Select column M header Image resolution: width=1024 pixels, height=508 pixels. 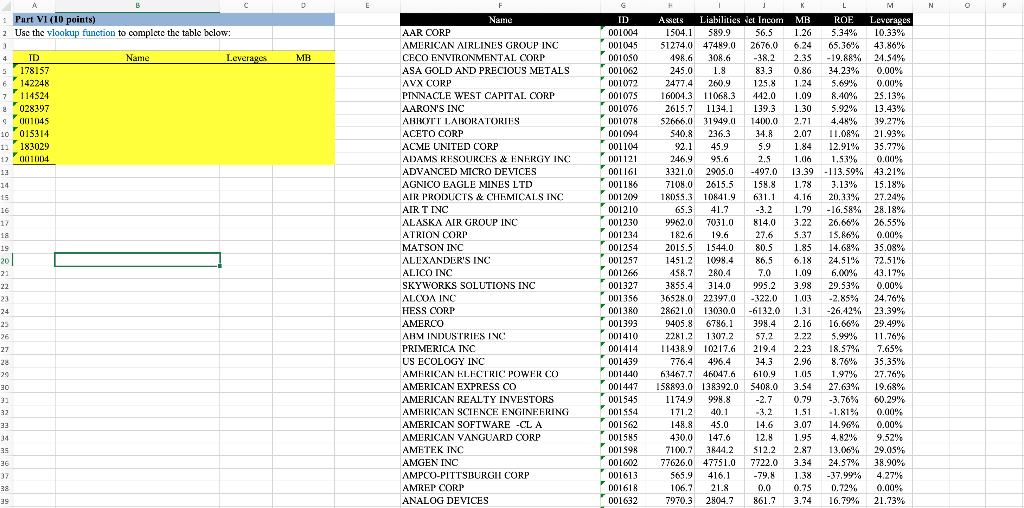[x=889, y=5]
